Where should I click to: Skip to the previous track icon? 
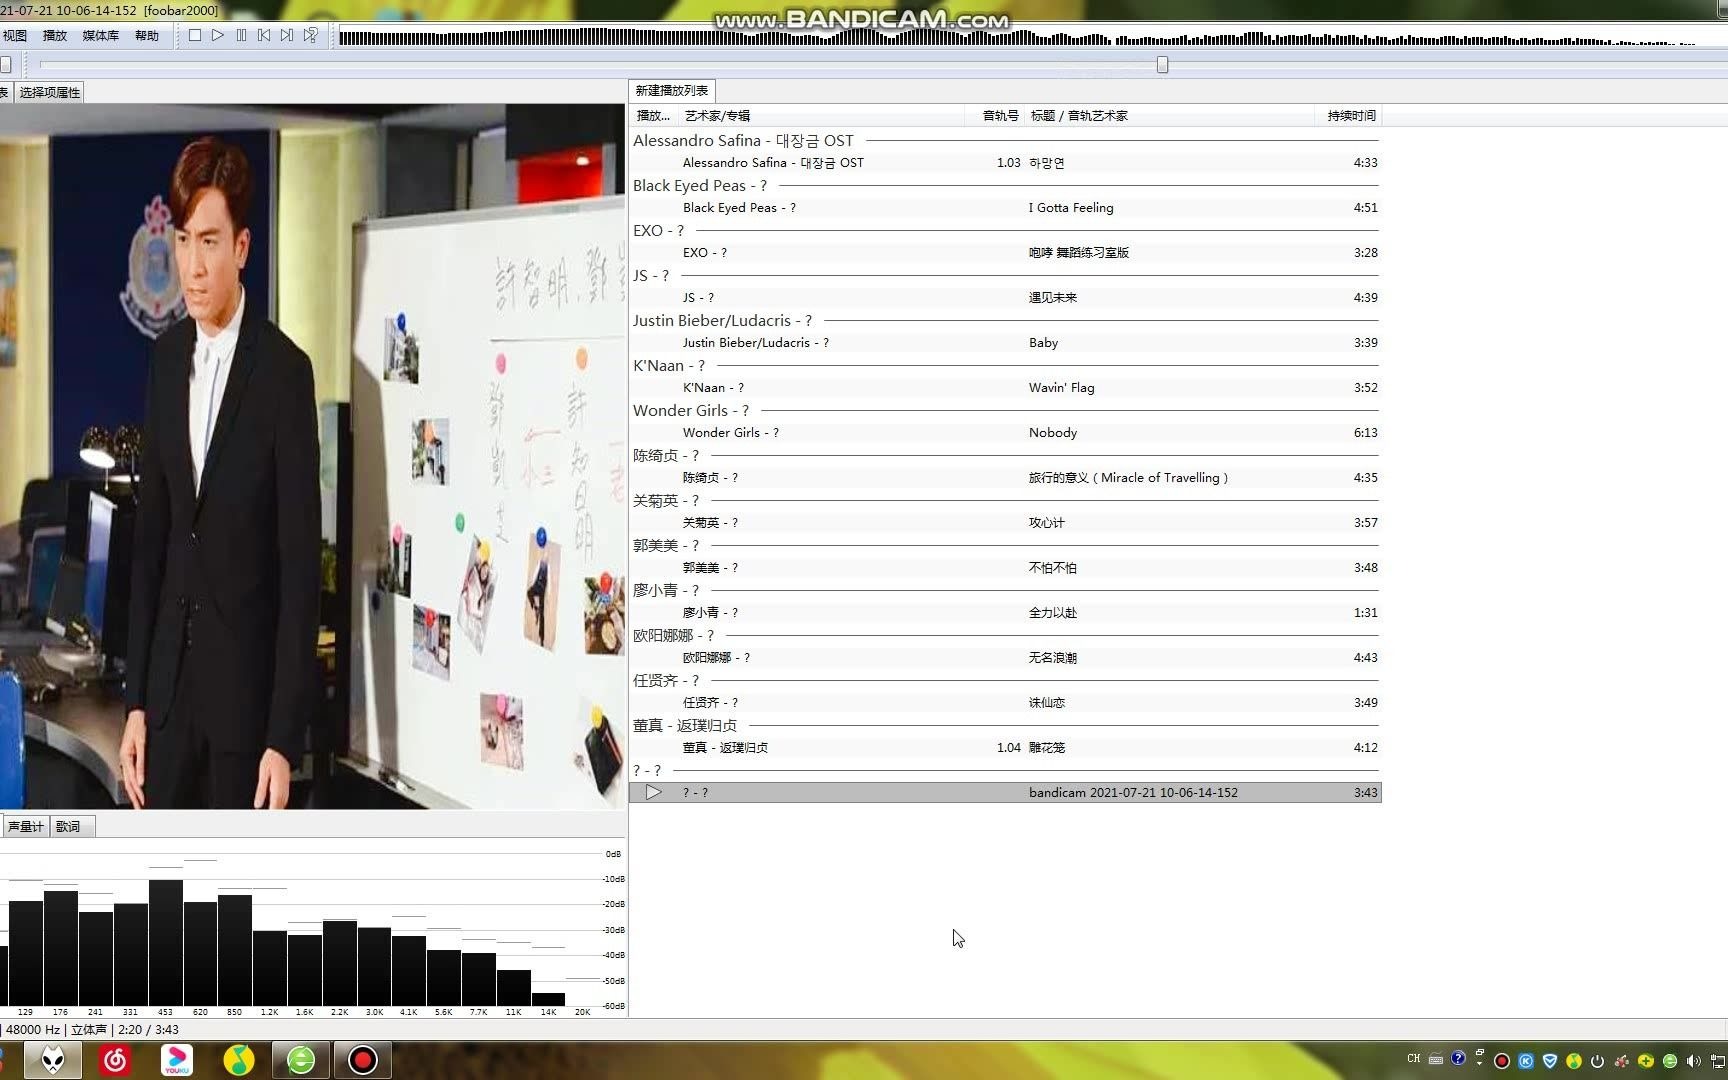click(x=264, y=35)
